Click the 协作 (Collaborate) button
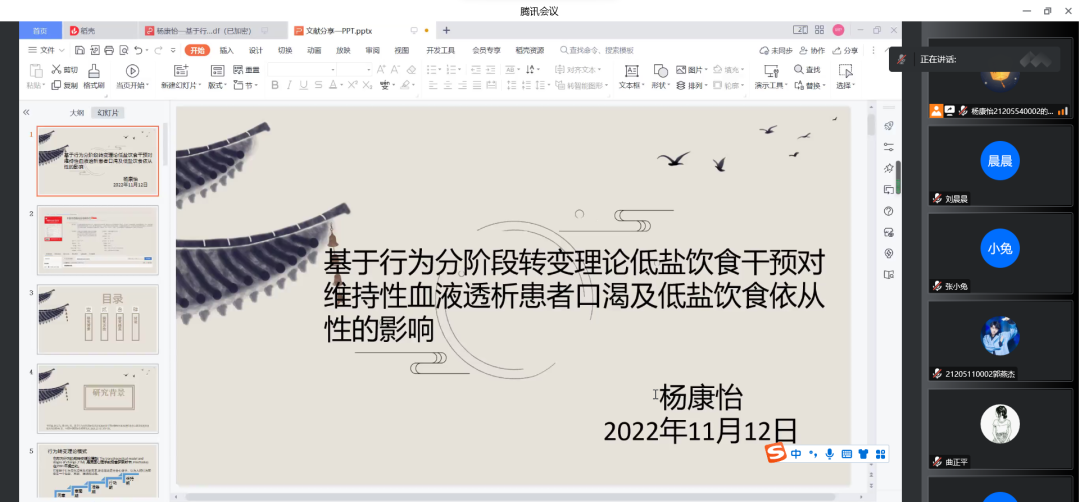 pyautogui.click(x=813, y=50)
